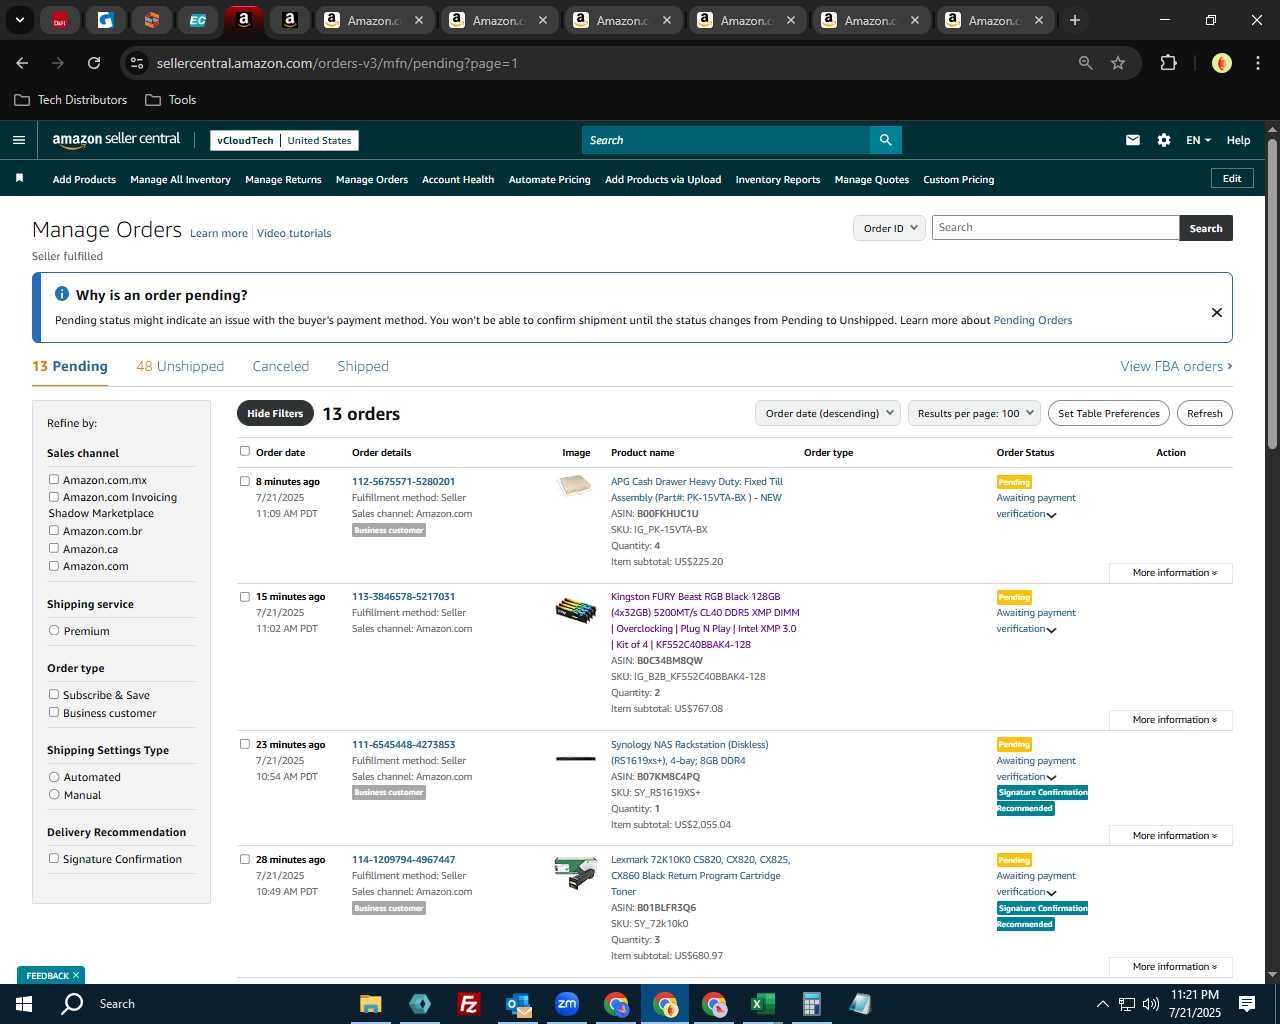Screen dimensions: 1280x1024
Task: Bookmark this page with the star icon
Action: 1118,63
